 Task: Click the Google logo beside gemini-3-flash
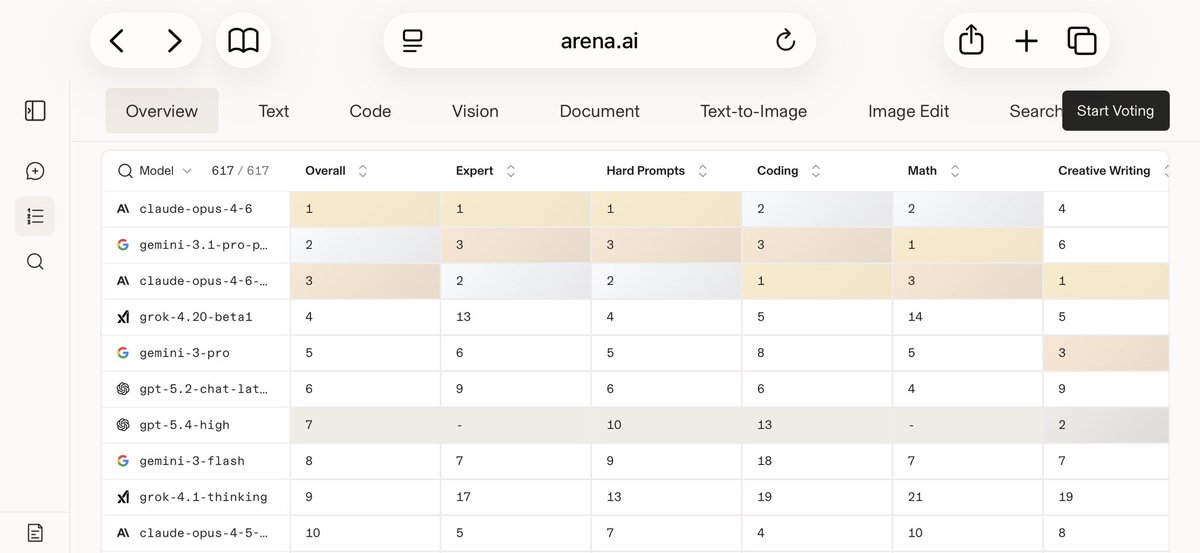click(123, 461)
